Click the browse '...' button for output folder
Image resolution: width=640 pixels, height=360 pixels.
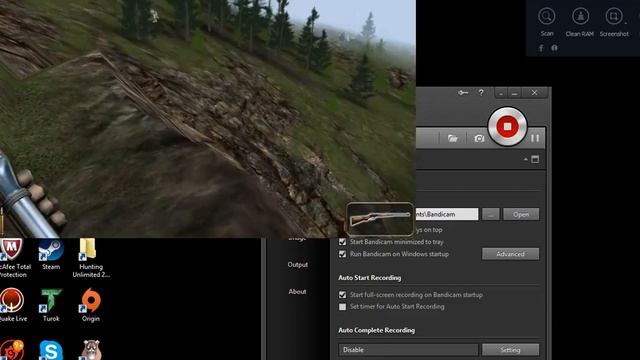(491, 214)
